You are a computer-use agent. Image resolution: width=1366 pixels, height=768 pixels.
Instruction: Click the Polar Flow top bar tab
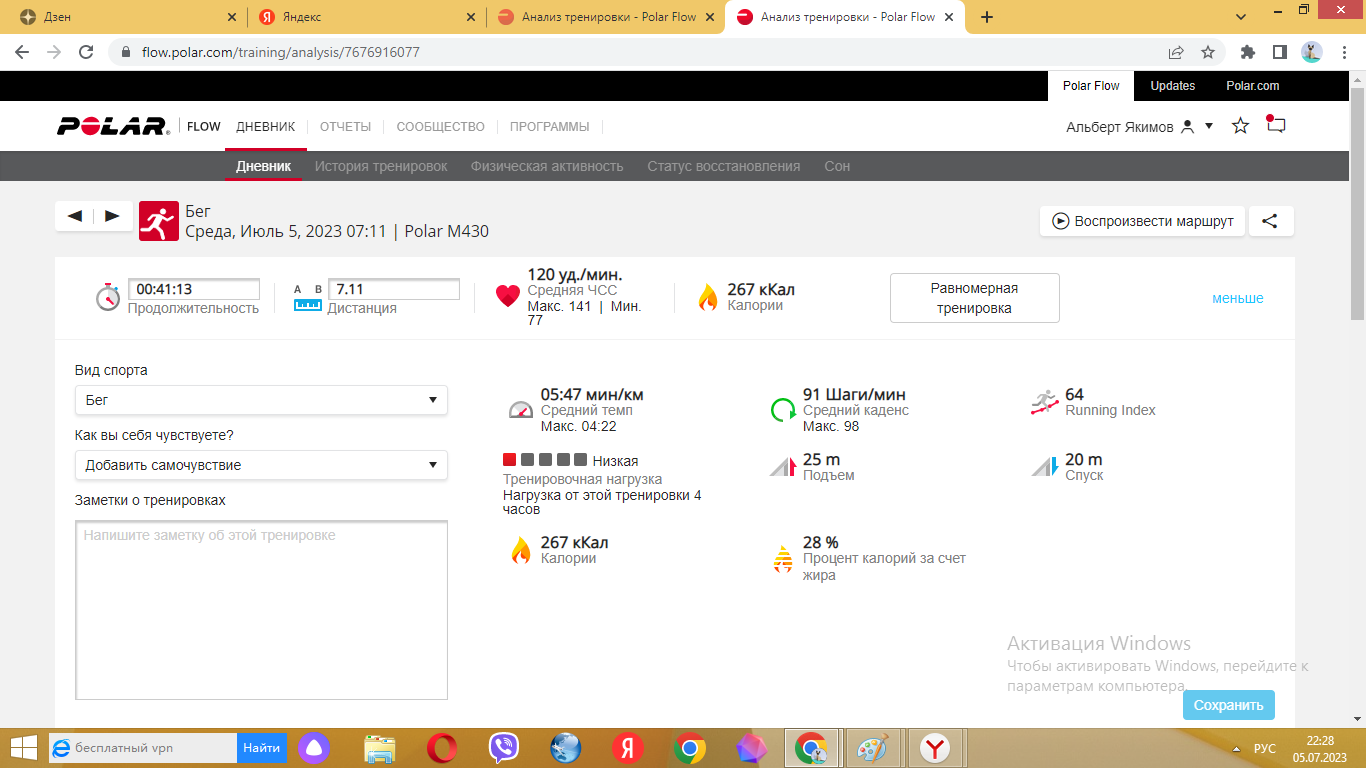(x=1091, y=86)
